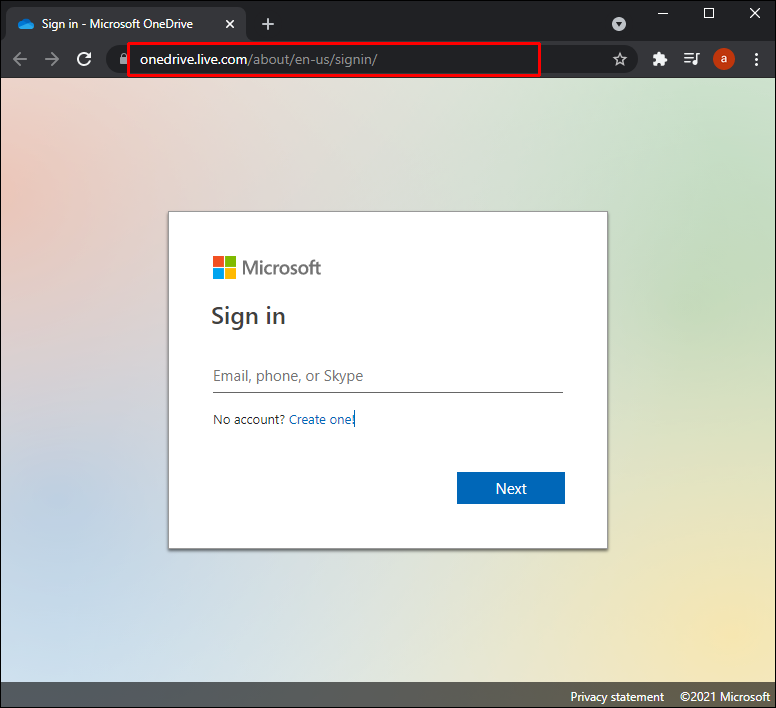View site info via the padlock icon

click(x=124, y=59)
